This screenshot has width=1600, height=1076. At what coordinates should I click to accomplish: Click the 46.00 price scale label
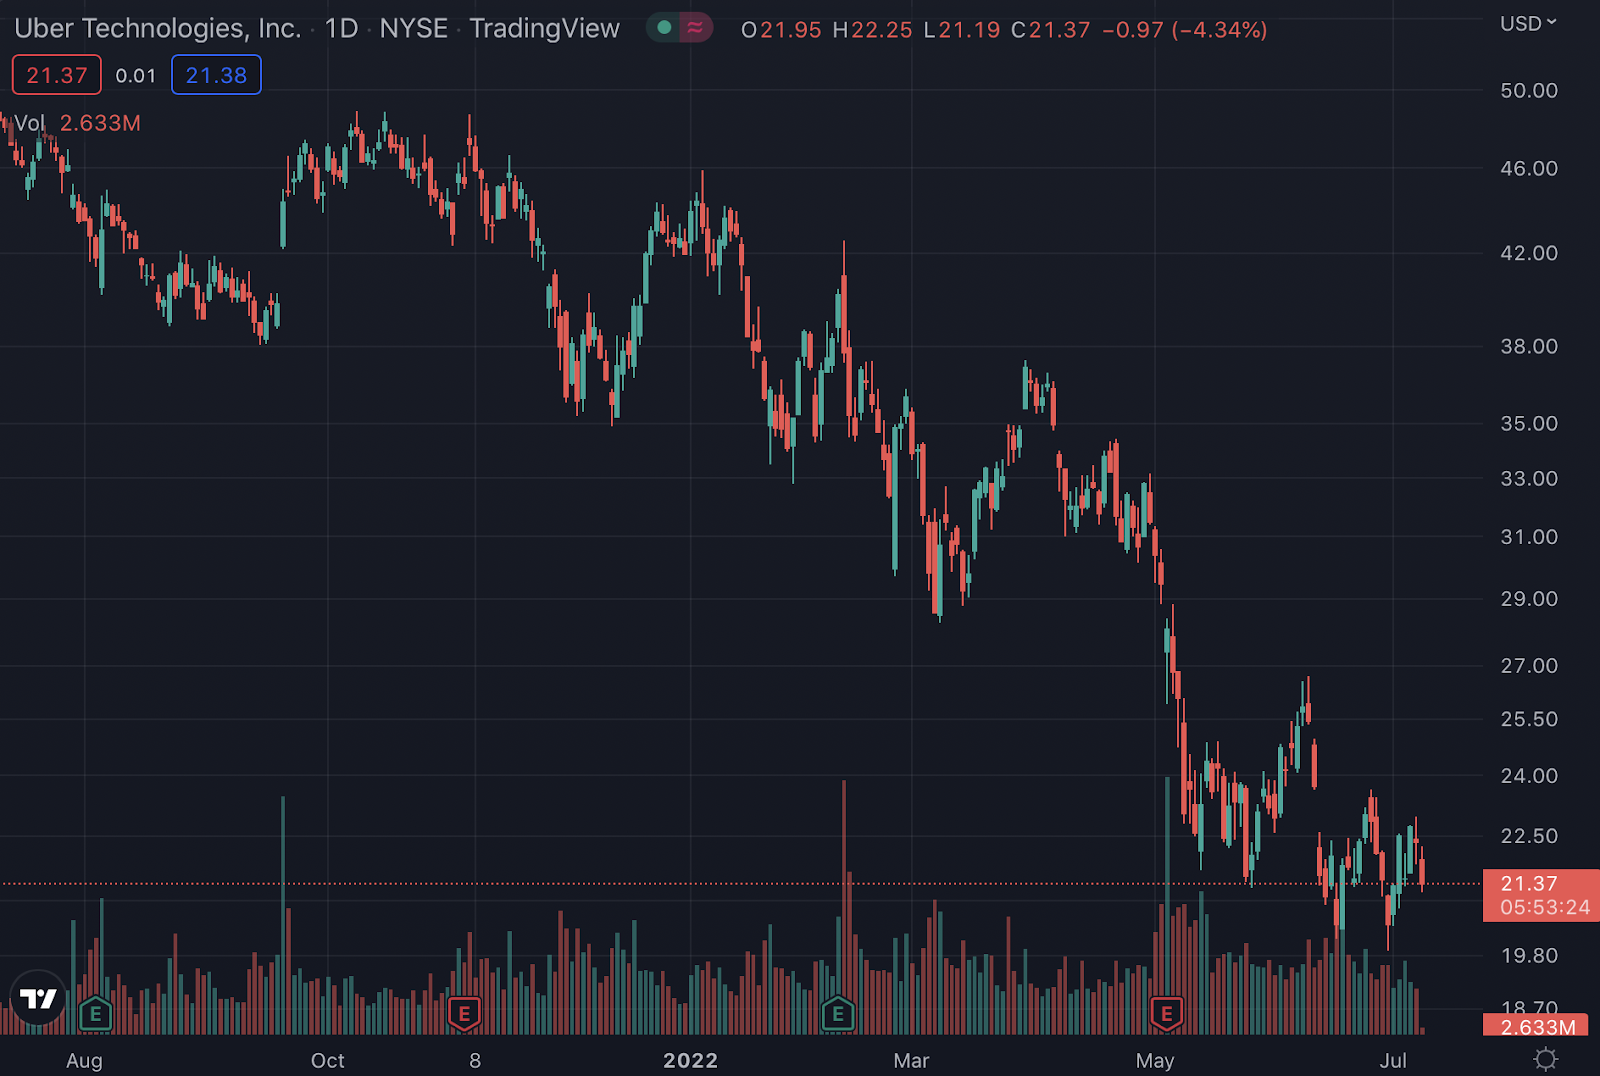1529,168
